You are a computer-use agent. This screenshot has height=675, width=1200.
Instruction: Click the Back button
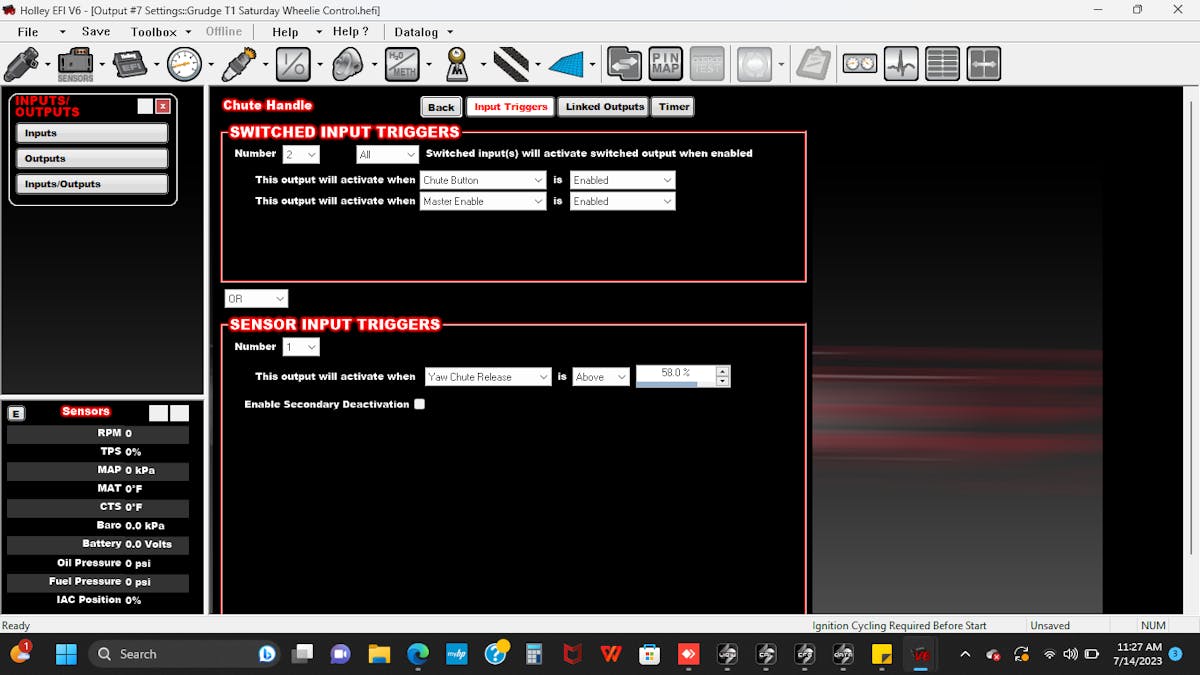coord(441,107)
